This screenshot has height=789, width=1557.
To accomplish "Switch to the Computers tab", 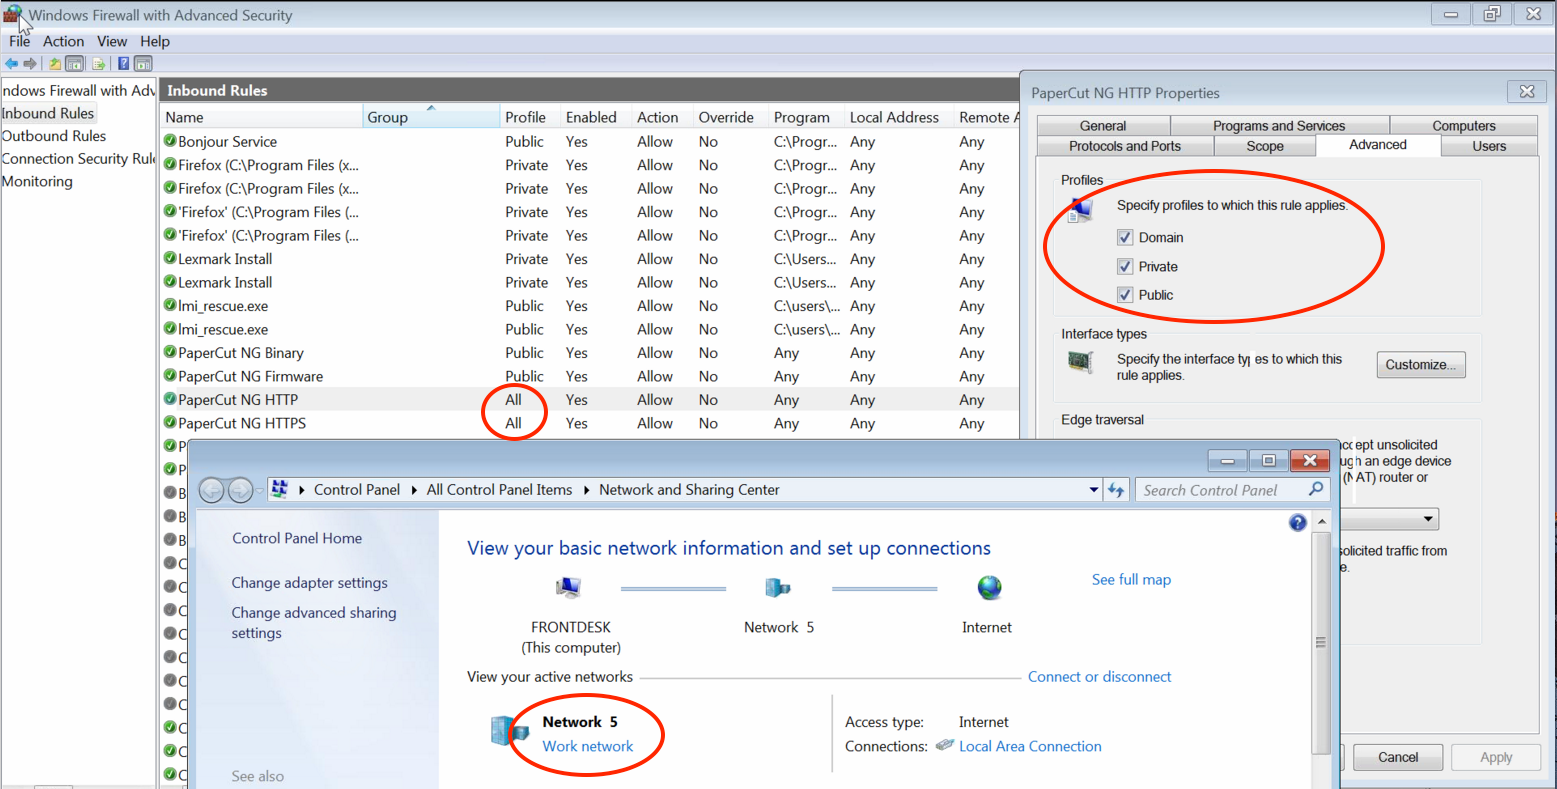I will click(x=1464, y=126).
